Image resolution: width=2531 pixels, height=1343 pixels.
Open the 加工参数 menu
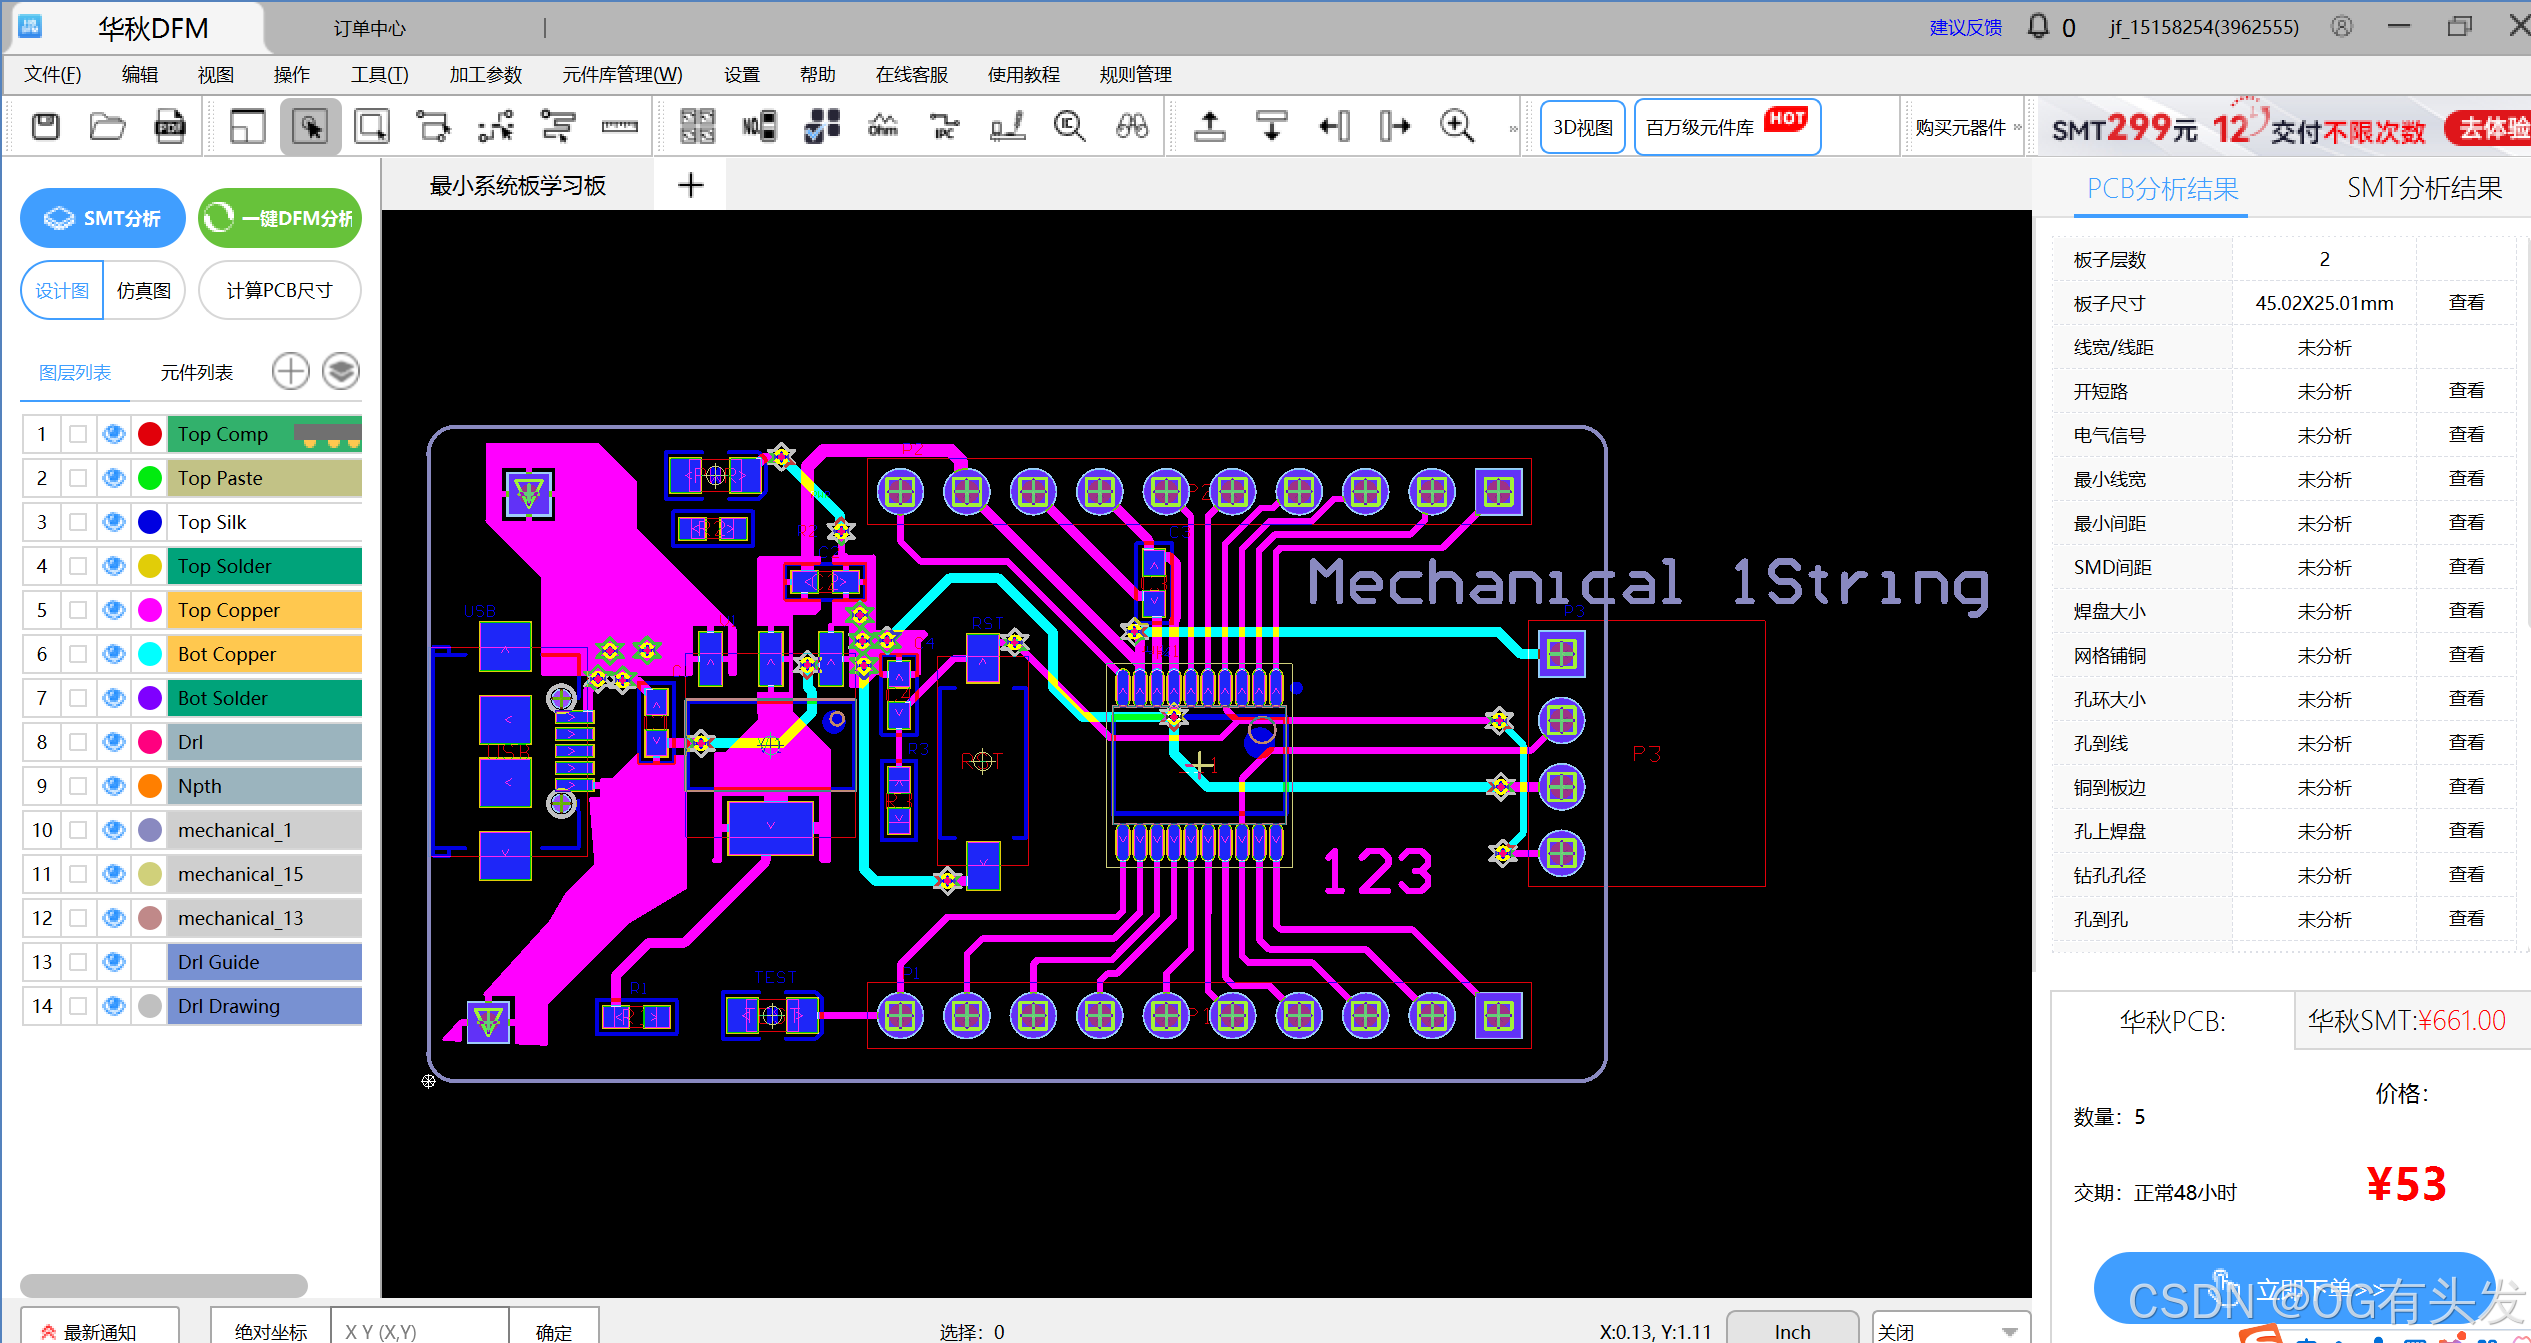tap(485, 75)
